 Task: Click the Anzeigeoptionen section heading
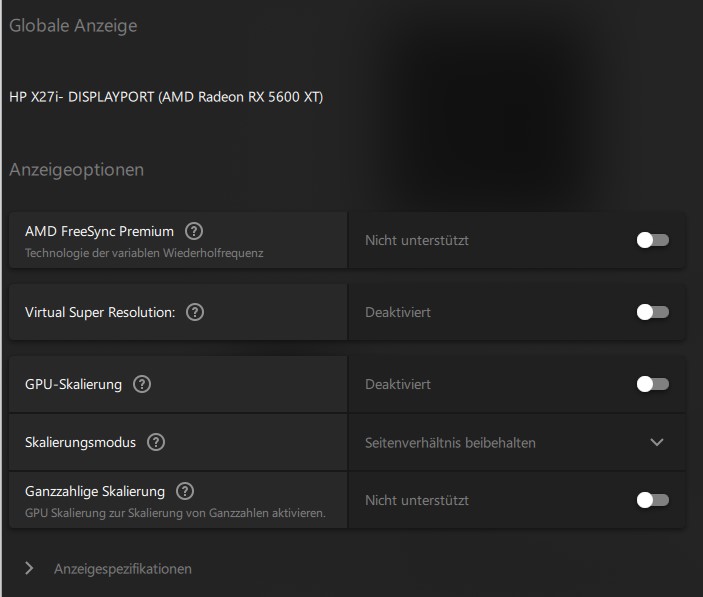pos(77,170)
